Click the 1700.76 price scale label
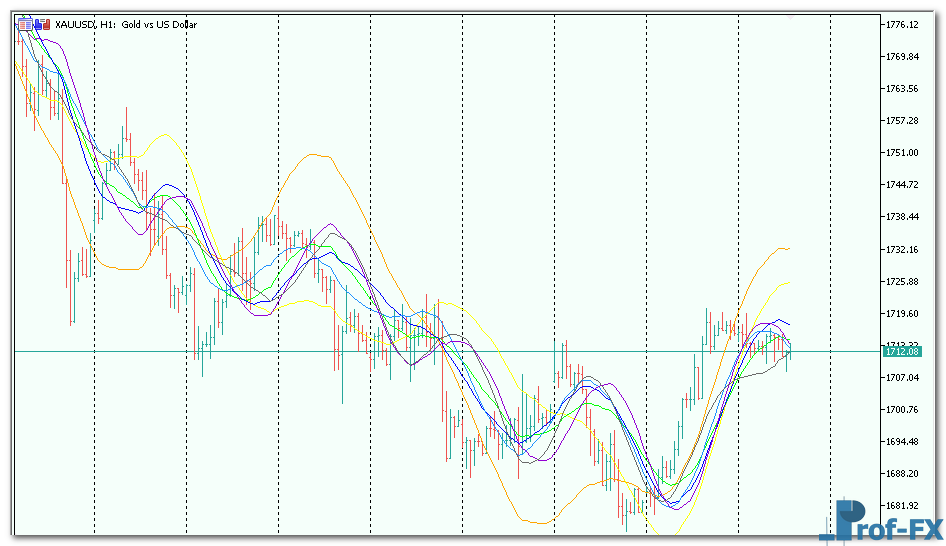946x546 pixels. [901, 410]
